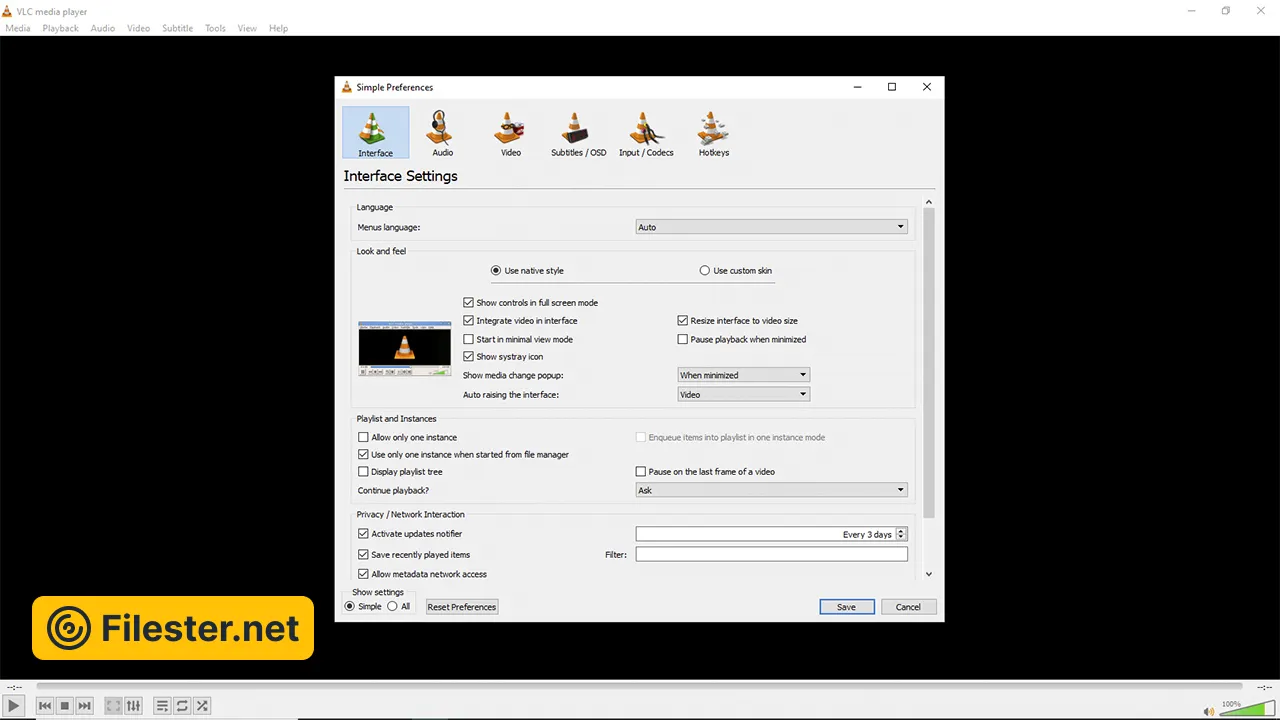
Task: Mute audio using the speaker icon
Action: (x=1209, y=711)
